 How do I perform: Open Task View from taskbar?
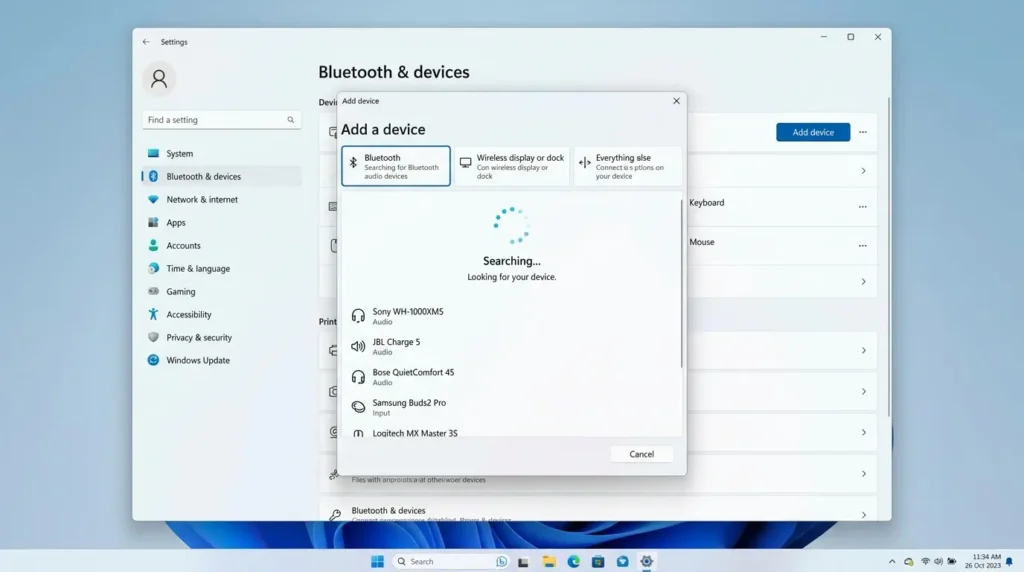[x=523, y=562]
